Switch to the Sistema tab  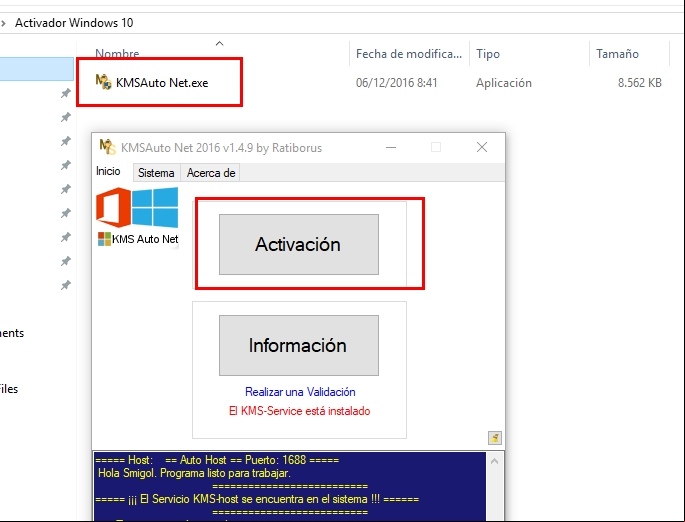coord(156,173)
